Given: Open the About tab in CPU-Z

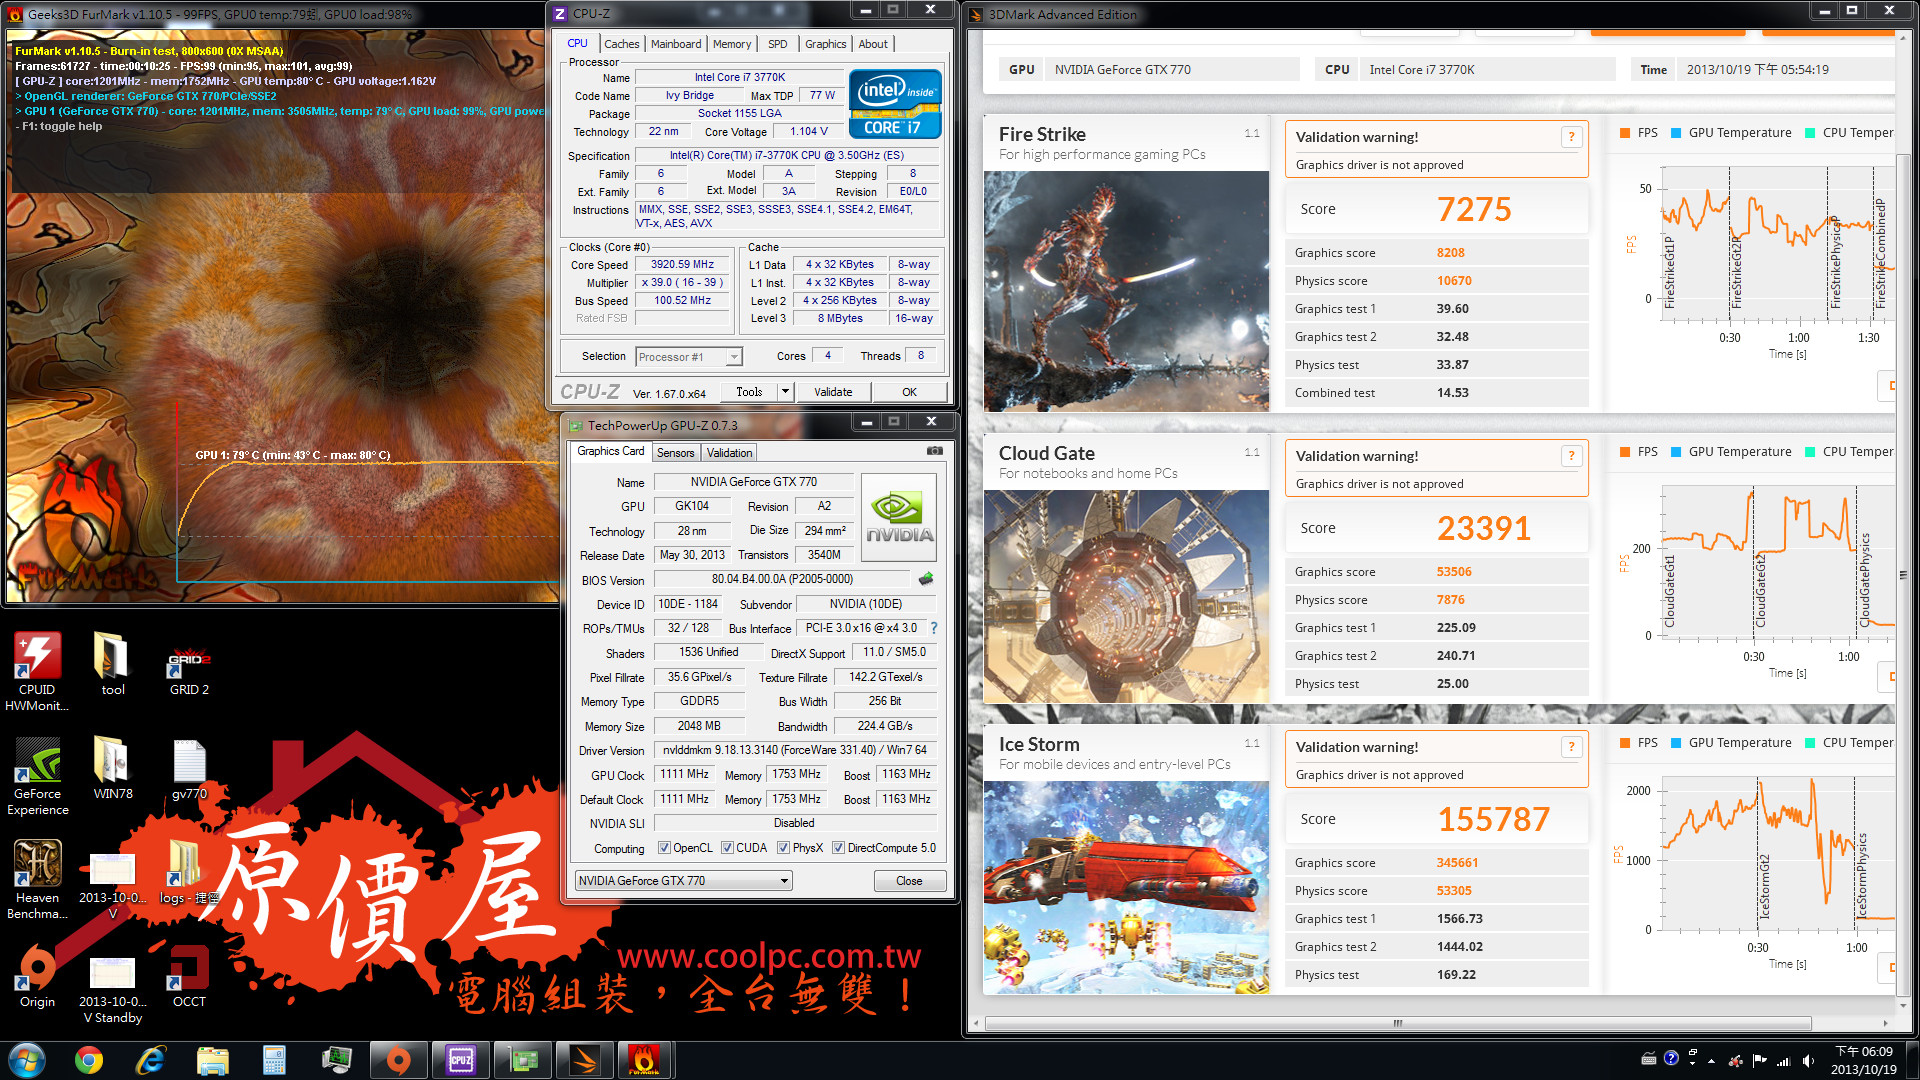Looking at the screenshot, I should pyautogui.click(x=873, y=44).
